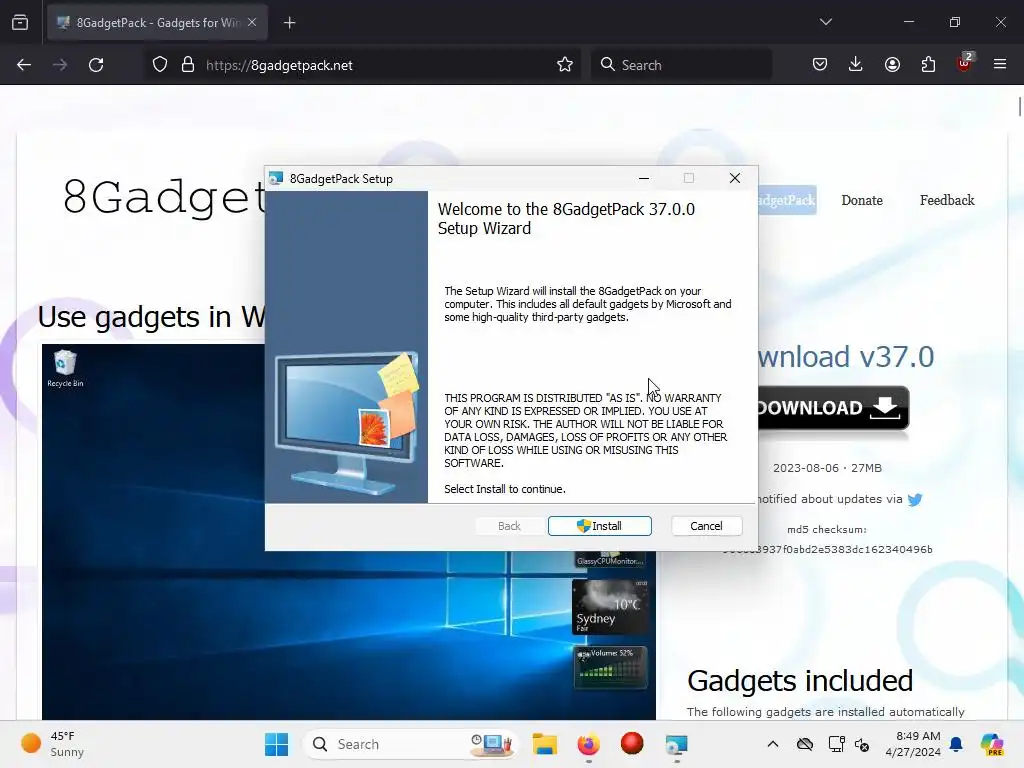The height and width of the screenshot is (768, 1024).
Task: Bookmark this page with the star
Action: (565, 65)
